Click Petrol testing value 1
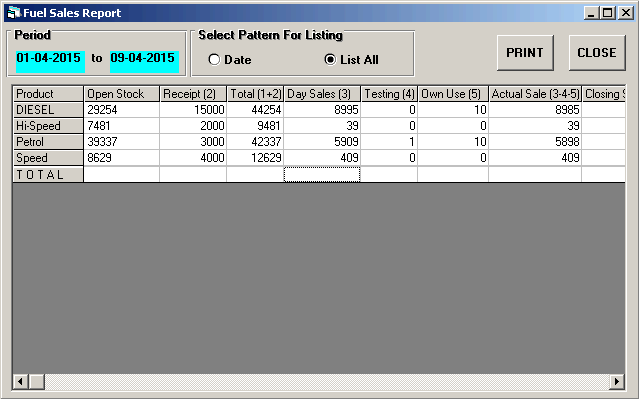 click(389, 142)
